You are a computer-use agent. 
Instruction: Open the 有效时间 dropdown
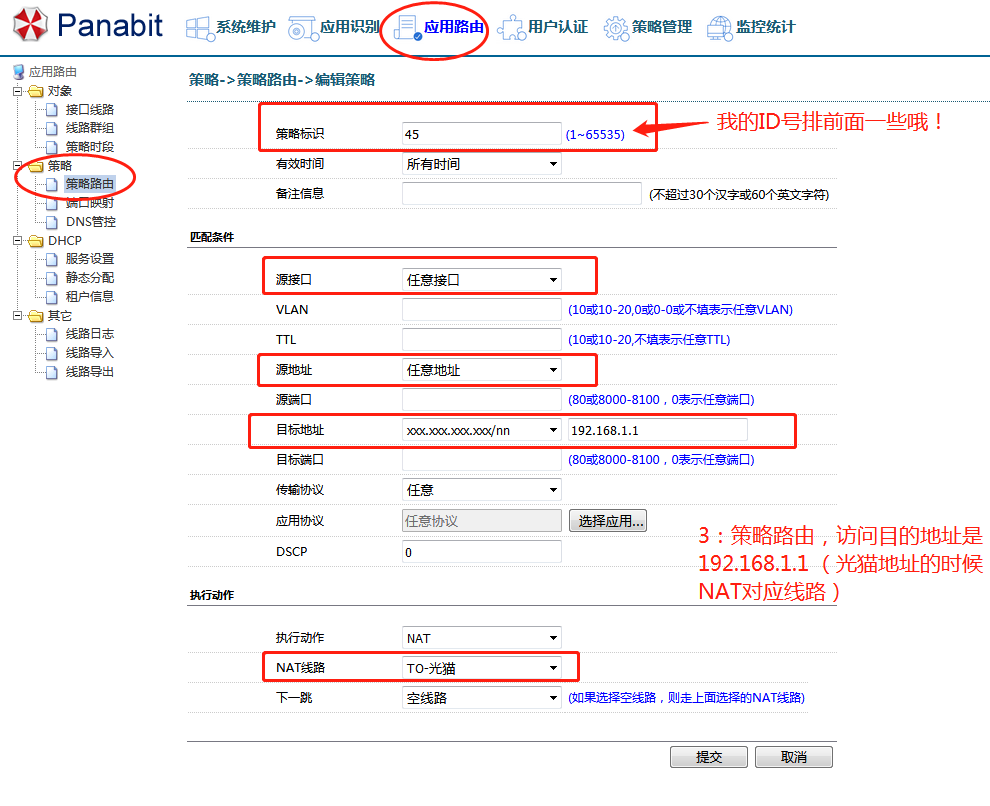[x=481, y=164]
